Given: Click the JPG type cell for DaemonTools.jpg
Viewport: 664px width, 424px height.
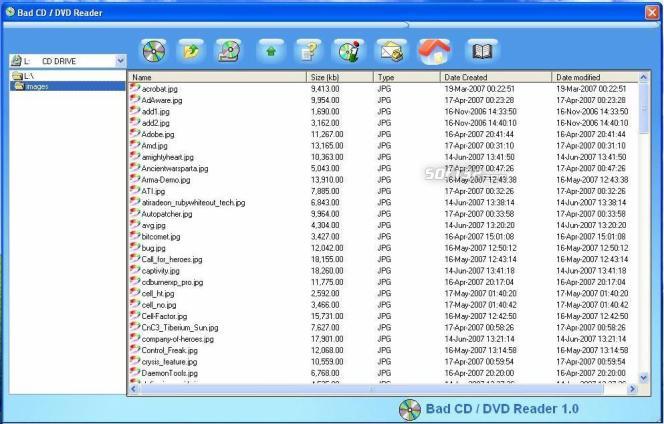Looking at the screenshot, I should coord(384,374).
